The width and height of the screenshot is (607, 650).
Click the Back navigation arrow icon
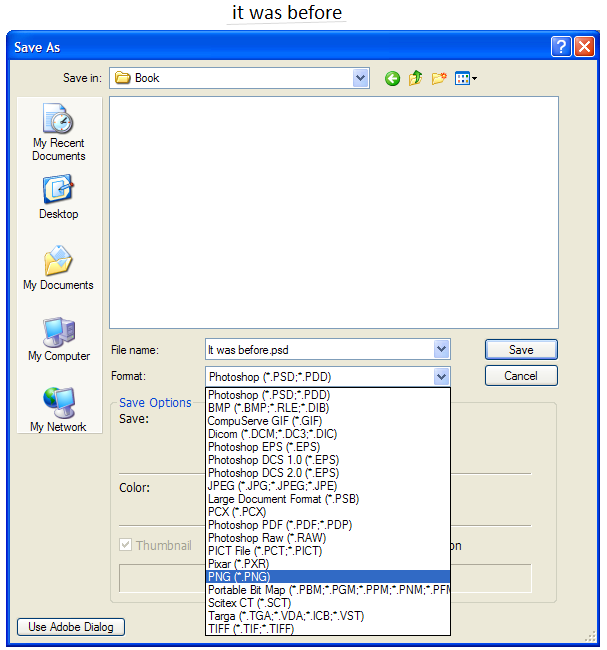[x=392, y=79]
